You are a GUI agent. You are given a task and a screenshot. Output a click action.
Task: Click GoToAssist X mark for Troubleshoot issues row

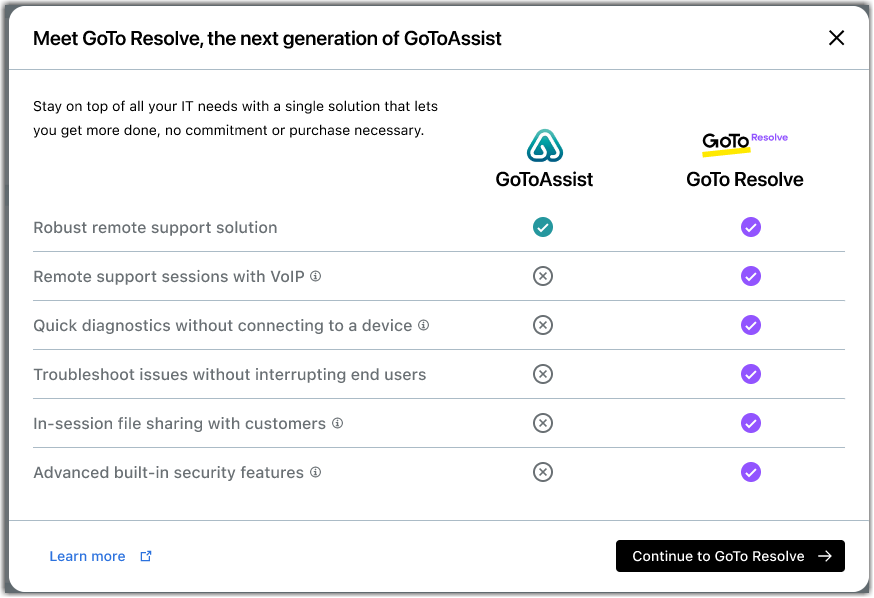543,374
